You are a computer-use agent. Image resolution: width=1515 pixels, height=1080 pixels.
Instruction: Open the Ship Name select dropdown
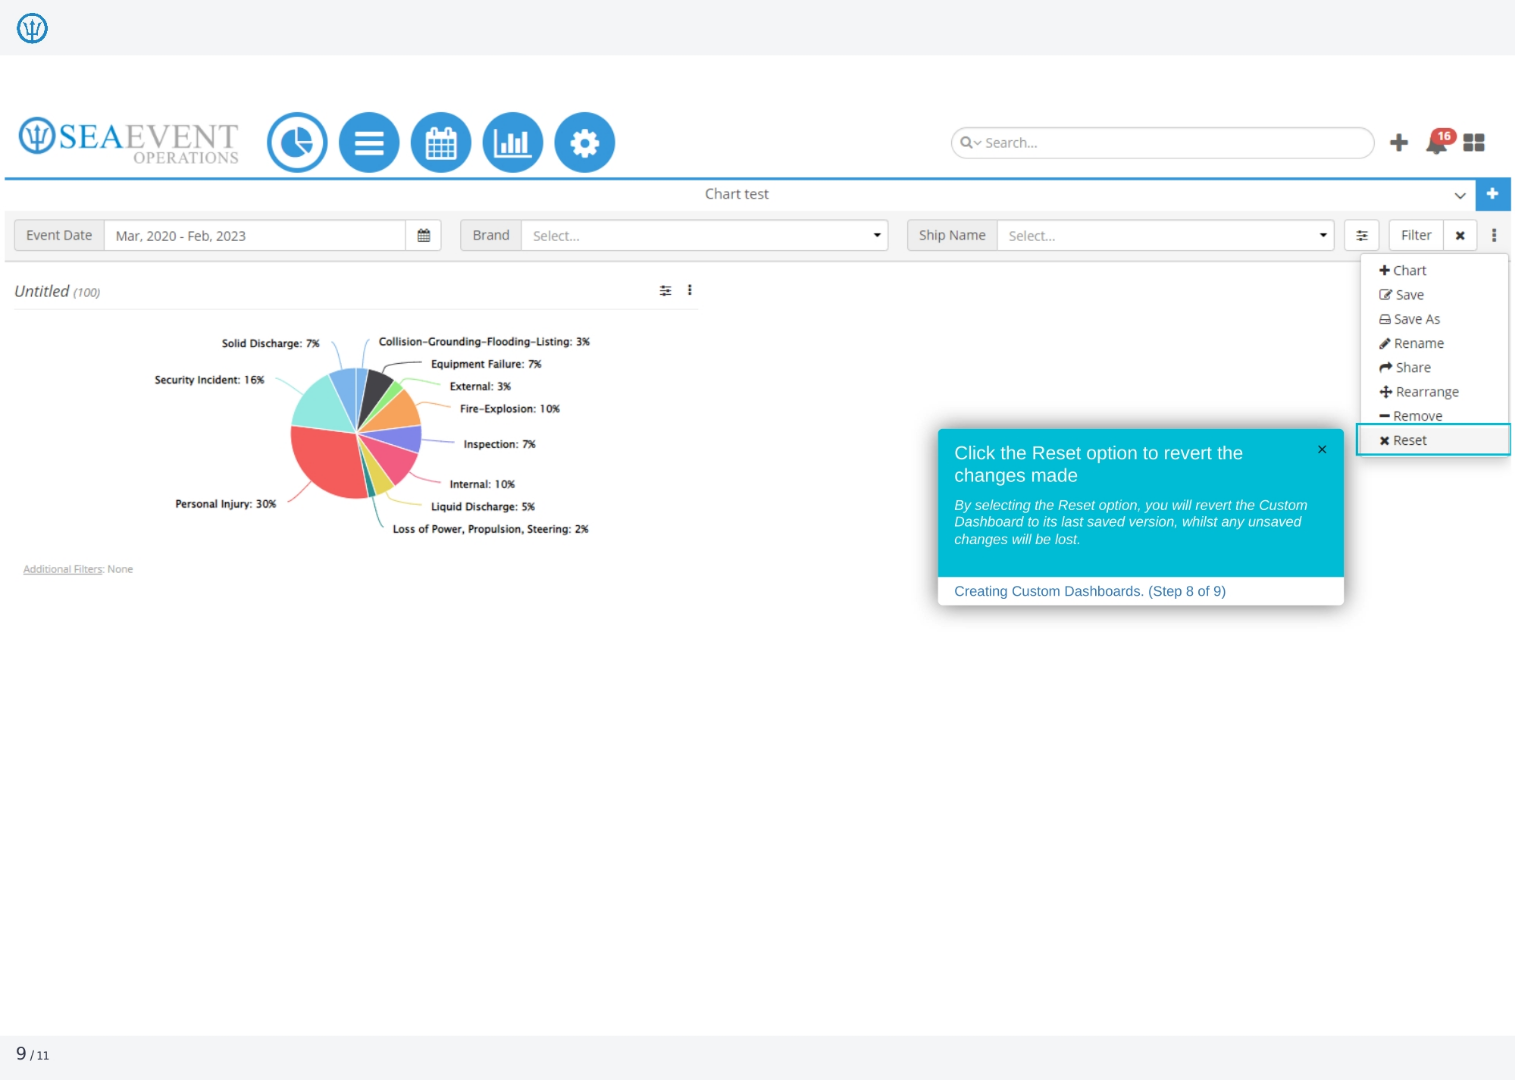point(1165,236)
